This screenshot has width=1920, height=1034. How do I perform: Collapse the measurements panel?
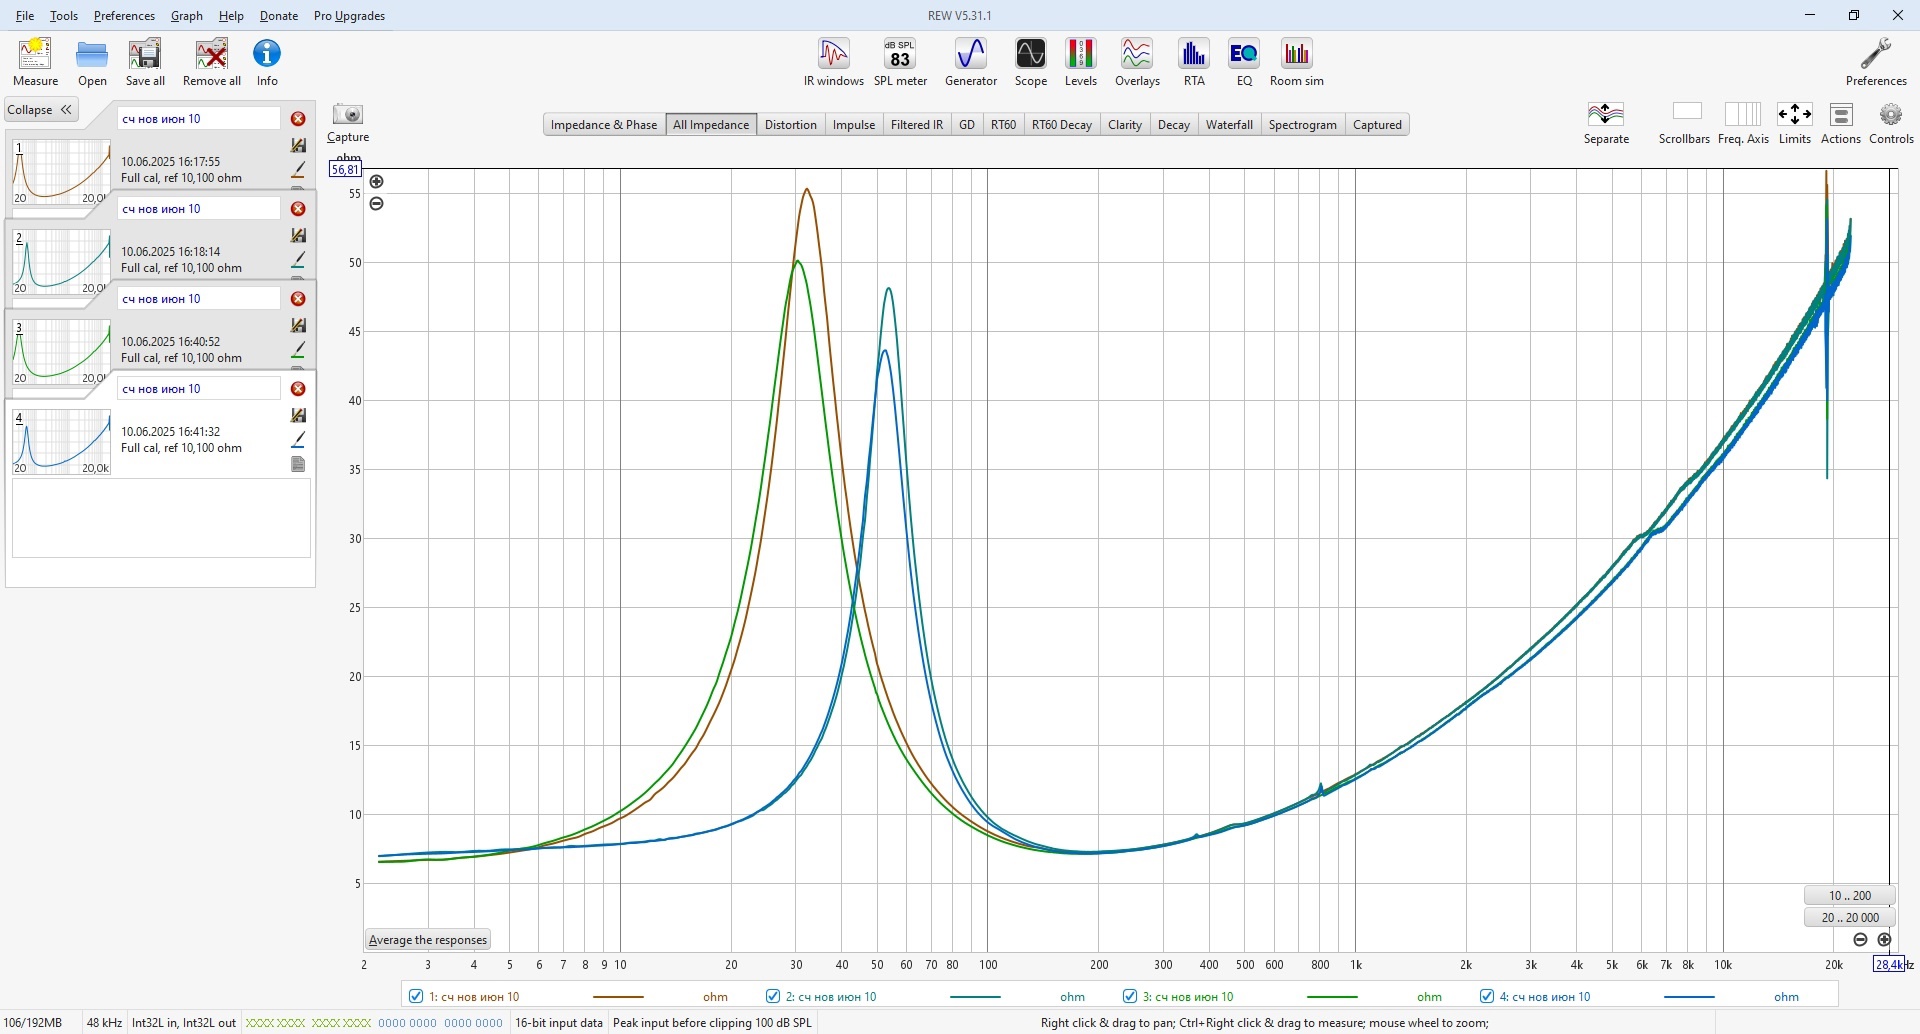coord(41,110)
